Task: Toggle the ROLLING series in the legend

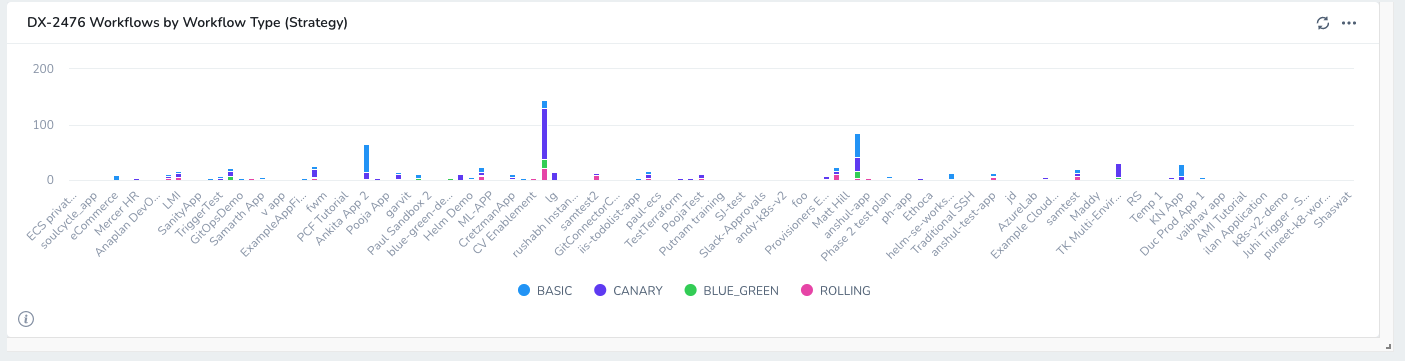Action: (836, 291)
